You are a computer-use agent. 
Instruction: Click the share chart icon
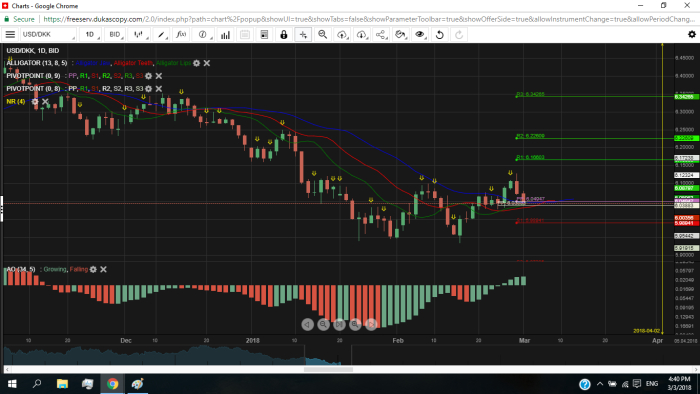tap(380, 34)
